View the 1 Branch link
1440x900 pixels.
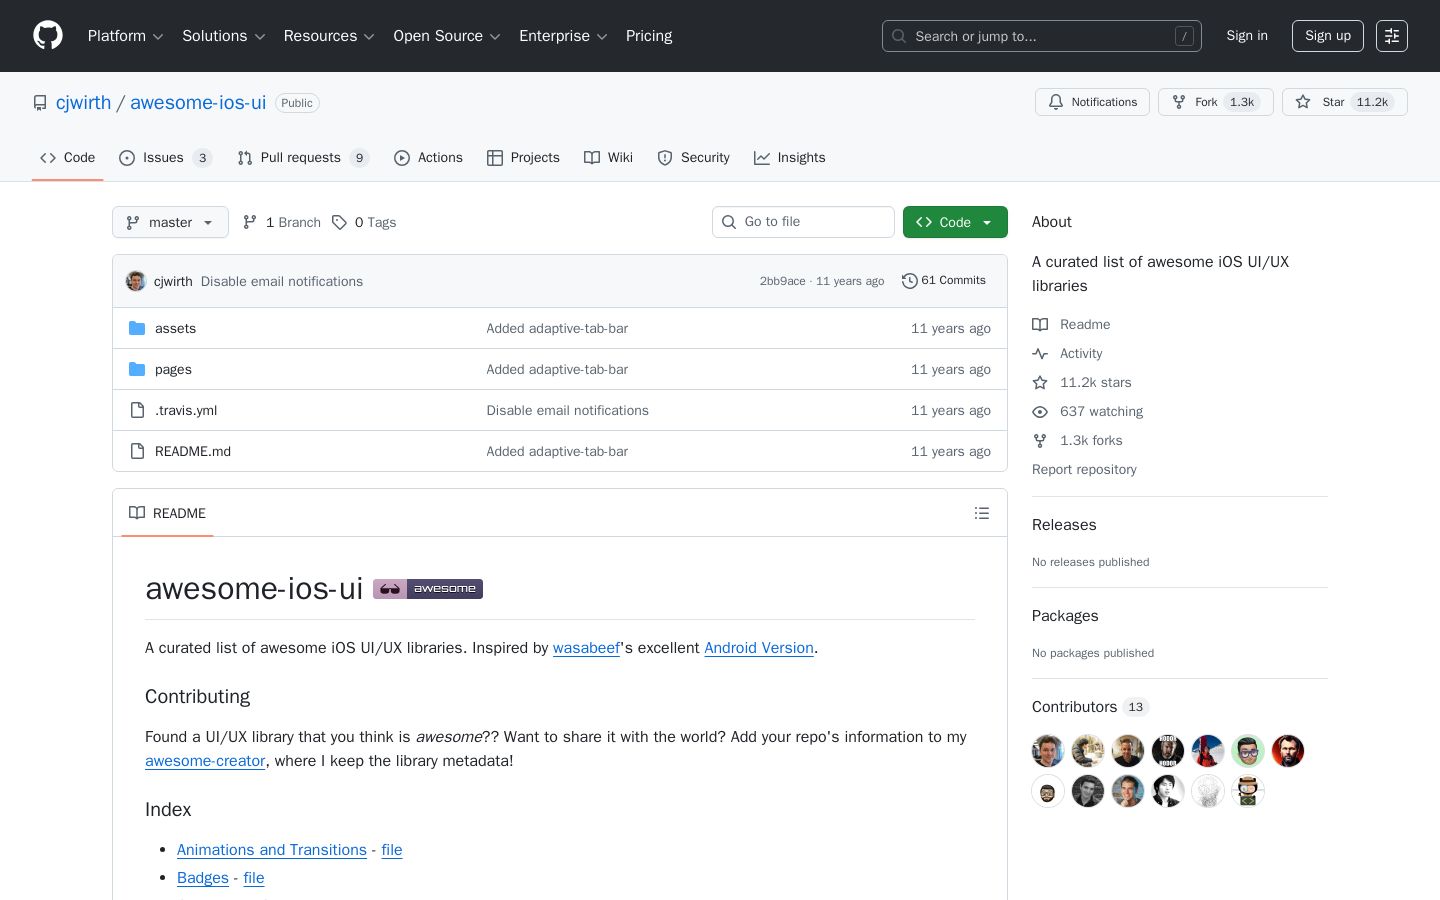click(281, 222)
